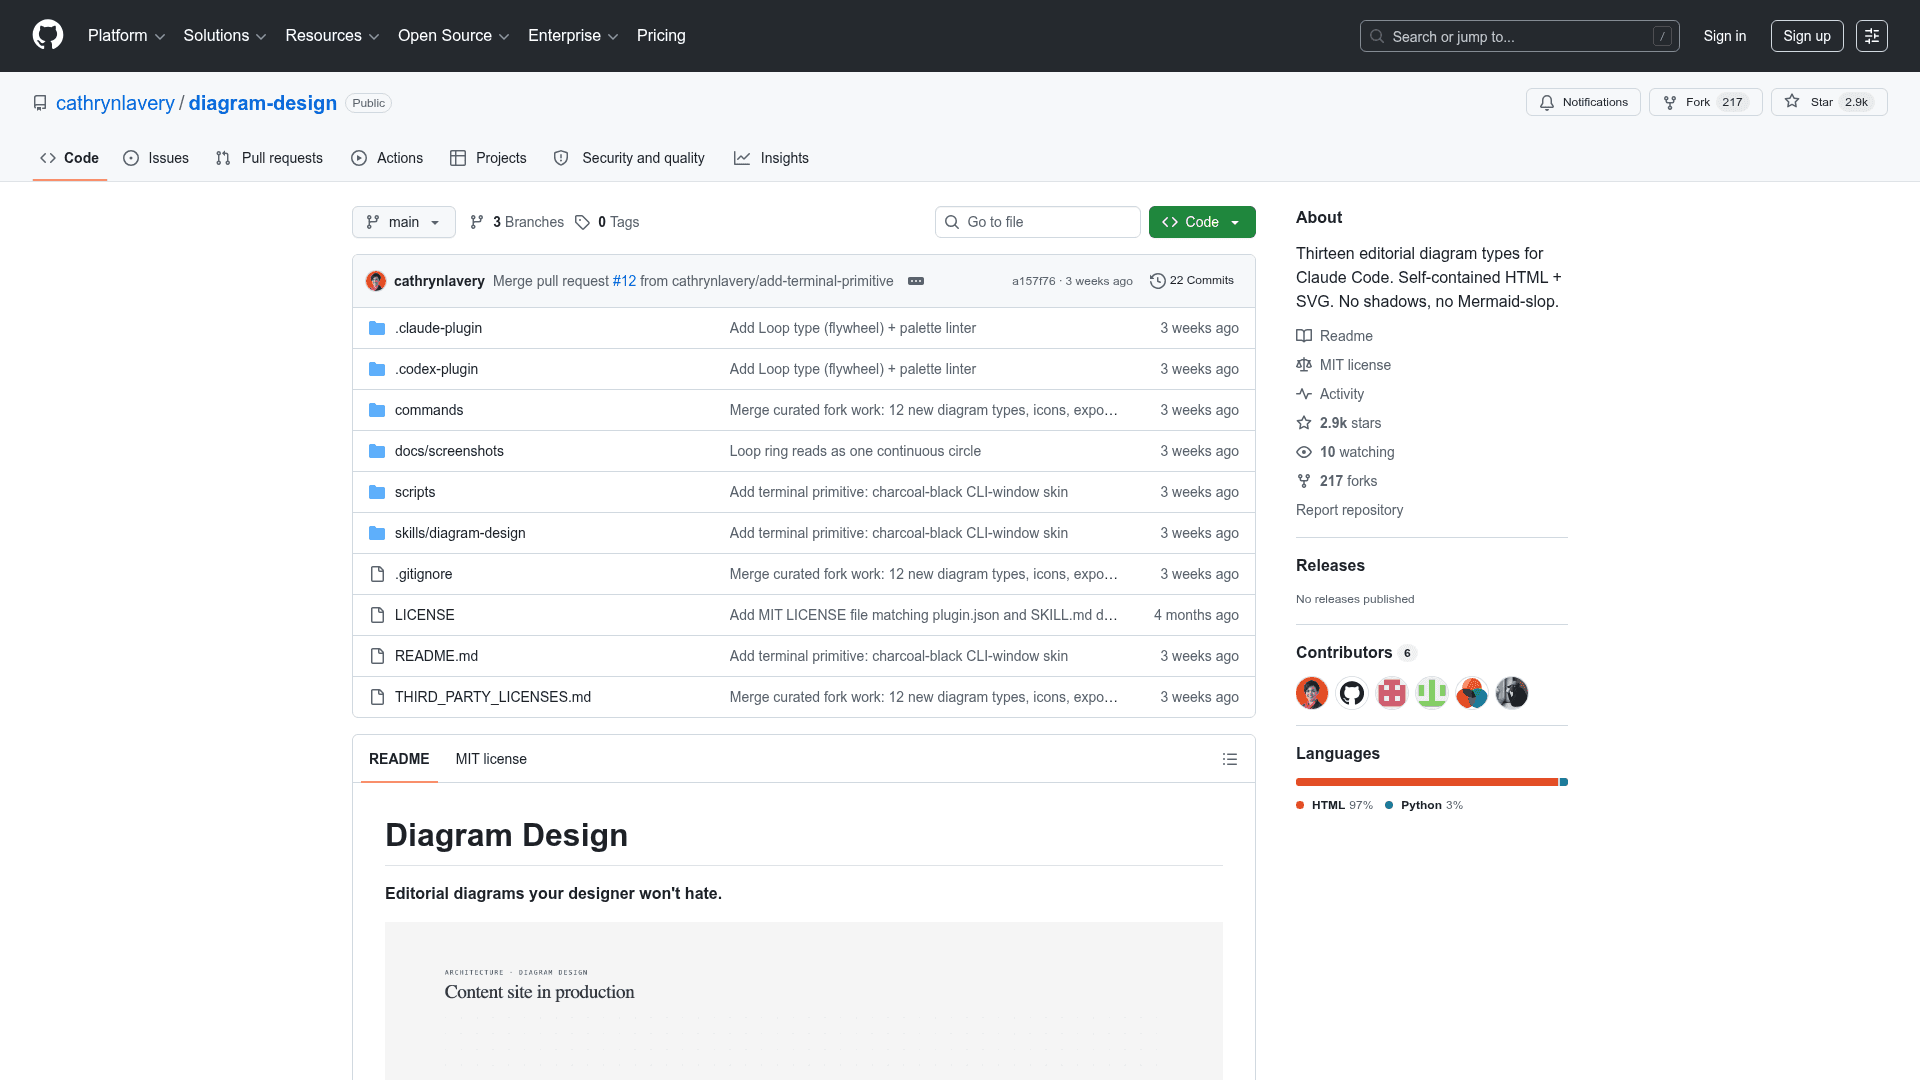Click Python 3% language link

coord(1424,805)
